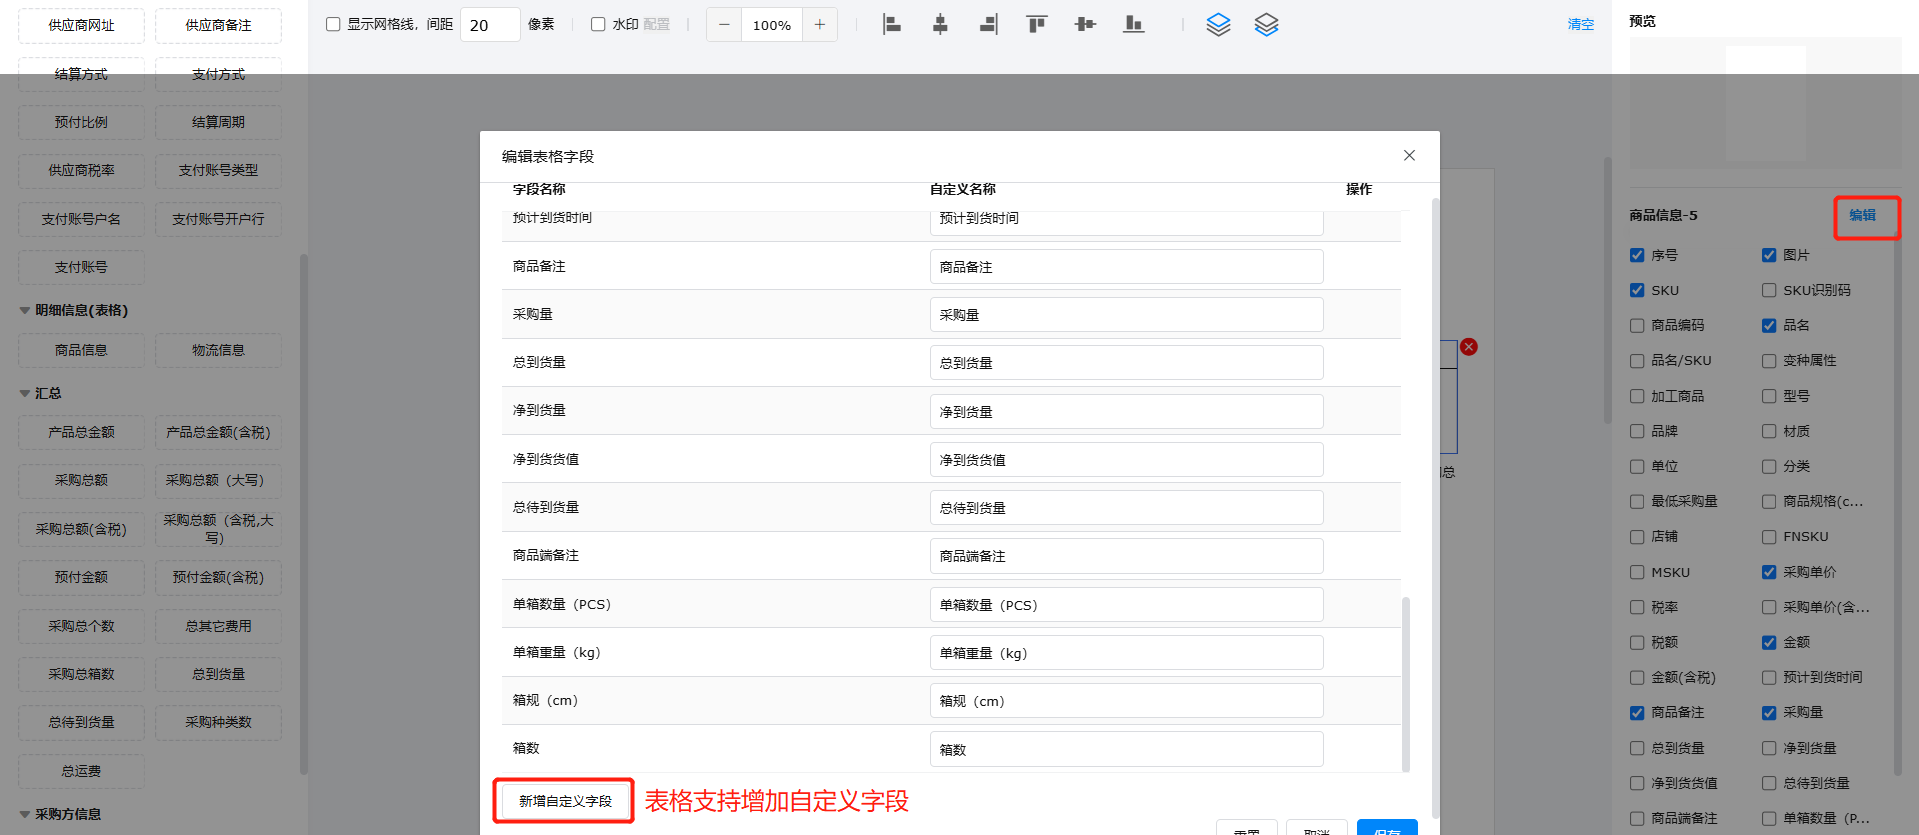Click 新增自定义字段 button
This screenshot has height=835, width=1919.
pos(565,801)
